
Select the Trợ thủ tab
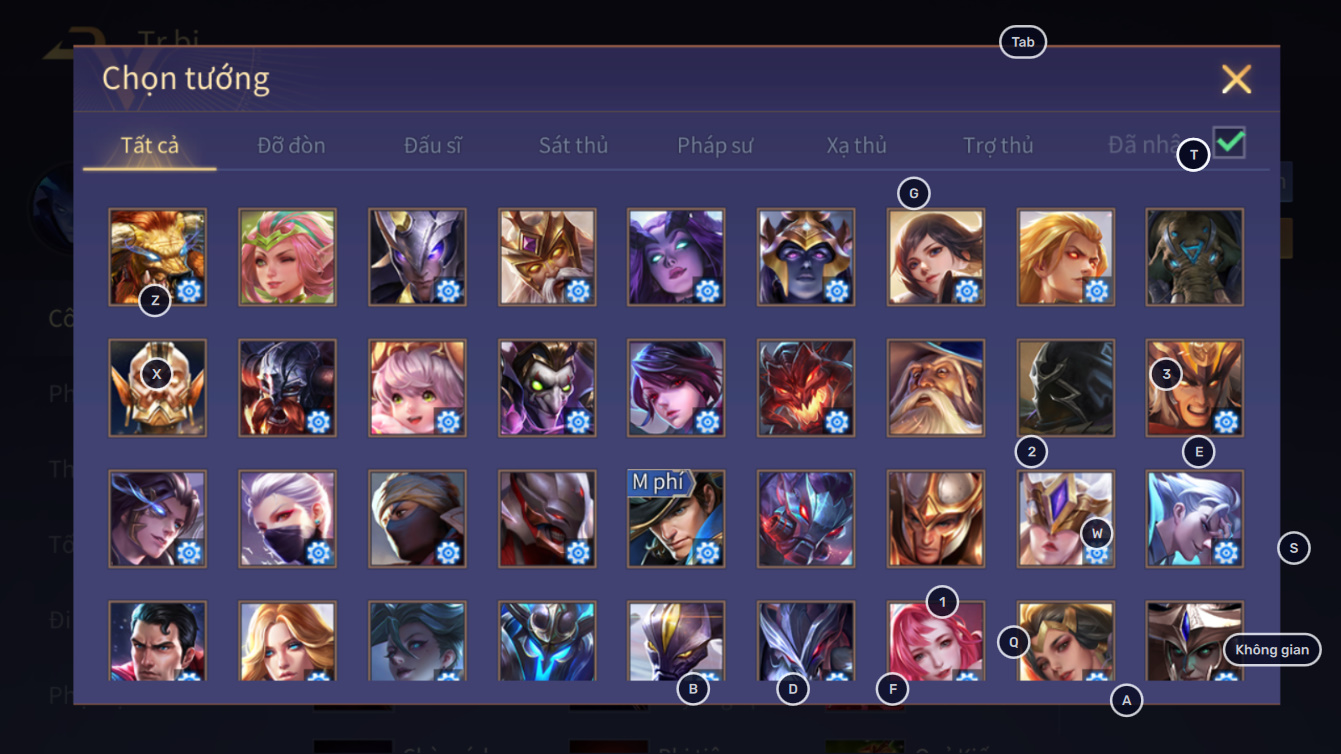[998, 145]
